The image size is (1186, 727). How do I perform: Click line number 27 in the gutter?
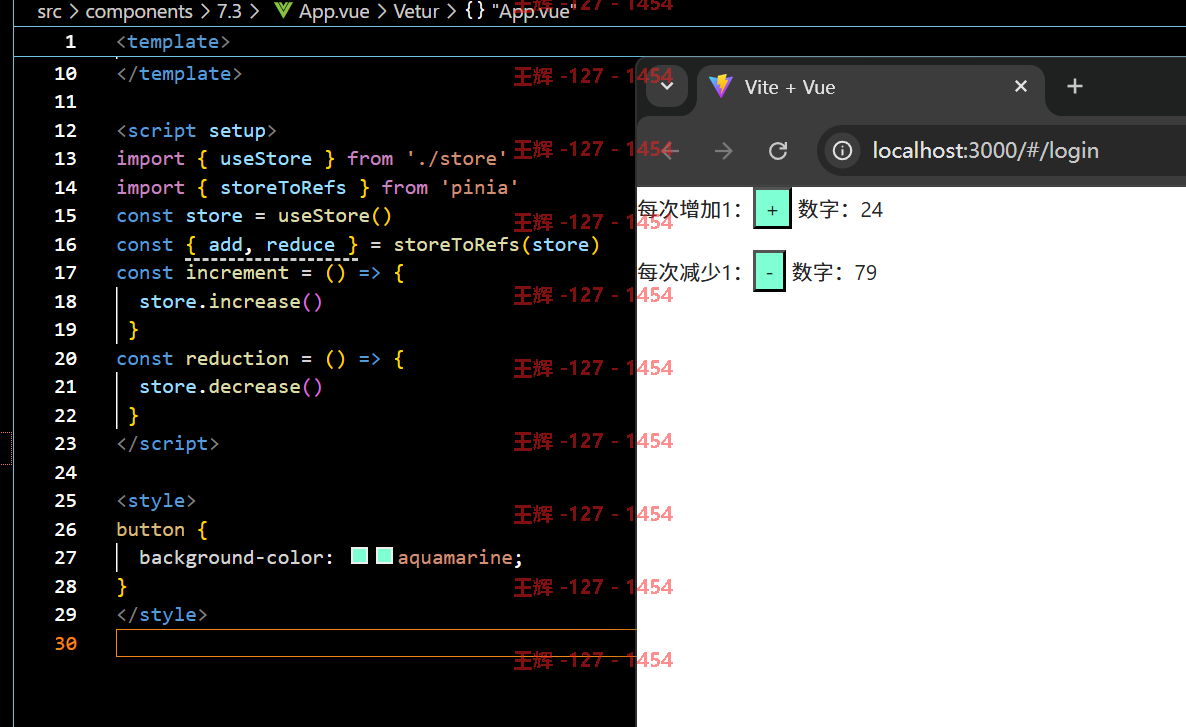click(x=65, y=558)
